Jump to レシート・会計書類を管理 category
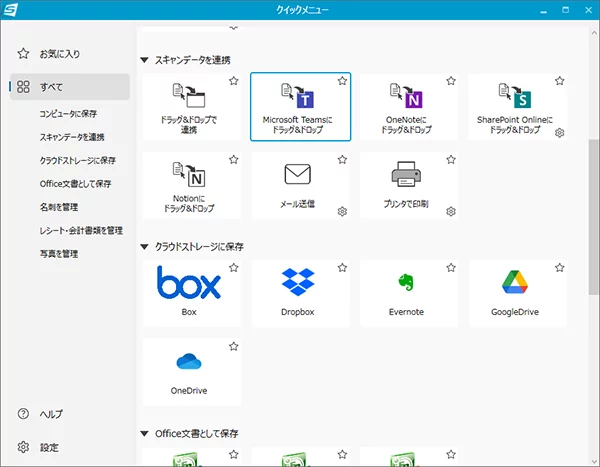The width and height of the screenshot is (600, 467). pyautogui.click(x=81, y=230)
